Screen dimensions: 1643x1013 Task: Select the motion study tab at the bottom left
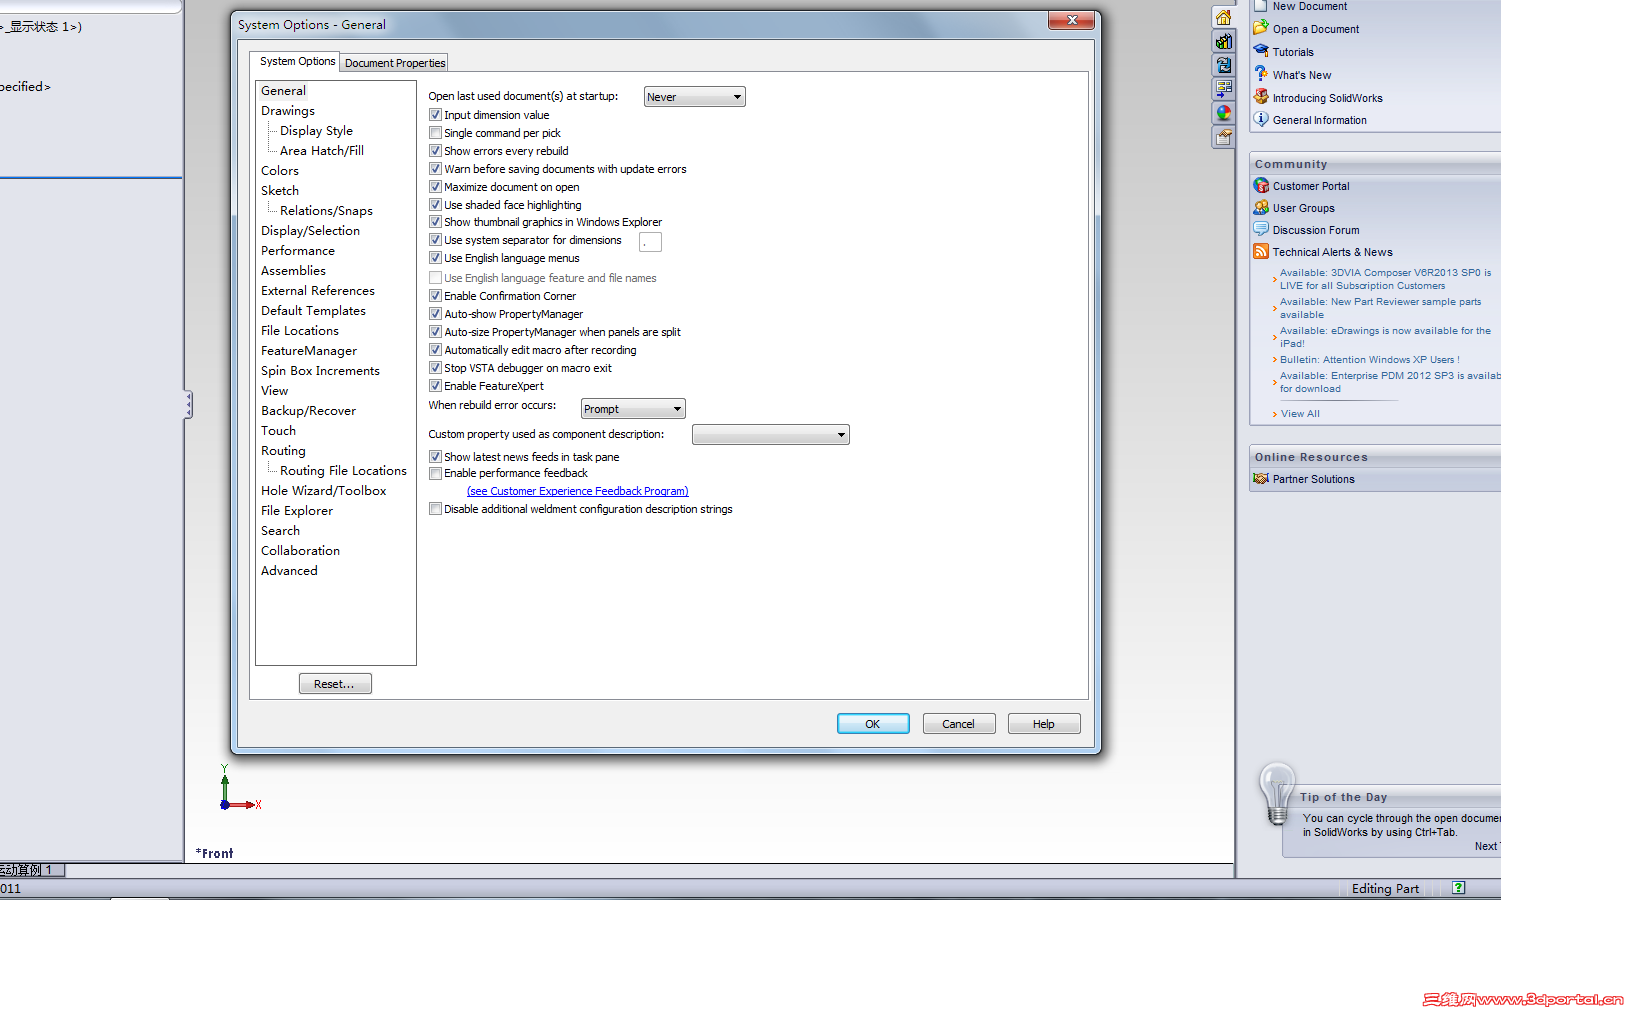click(x=32, y=870)
